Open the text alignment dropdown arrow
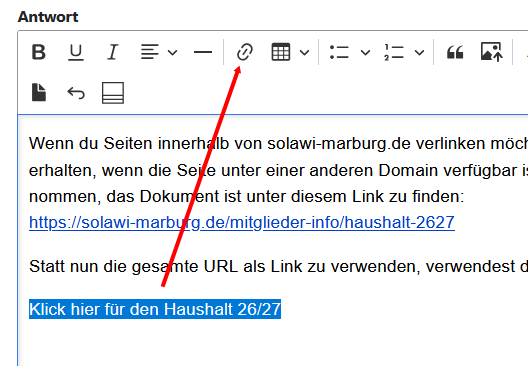Screen dimensions: 528x366 pyautogui.click(x=172, y=53)
